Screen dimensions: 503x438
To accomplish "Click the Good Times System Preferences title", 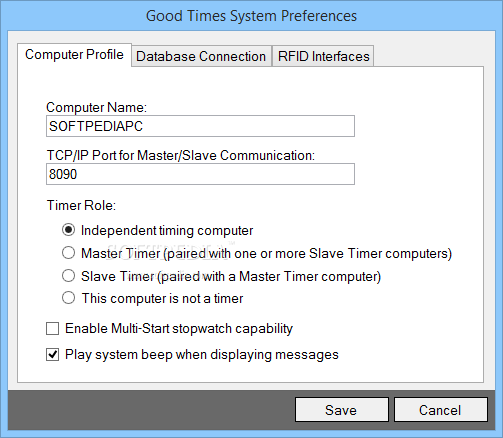I will [x=251, y=16].
